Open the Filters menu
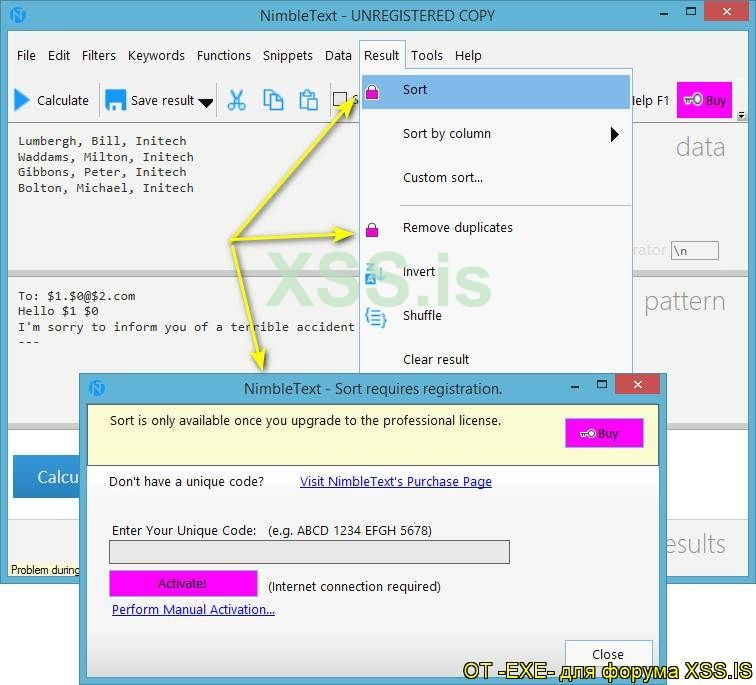The height and width of the screenshot is (685, 756). point(98,55)
